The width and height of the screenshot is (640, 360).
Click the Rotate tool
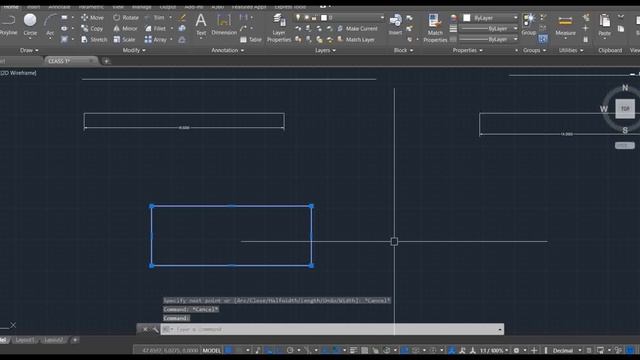pos(126,18)
